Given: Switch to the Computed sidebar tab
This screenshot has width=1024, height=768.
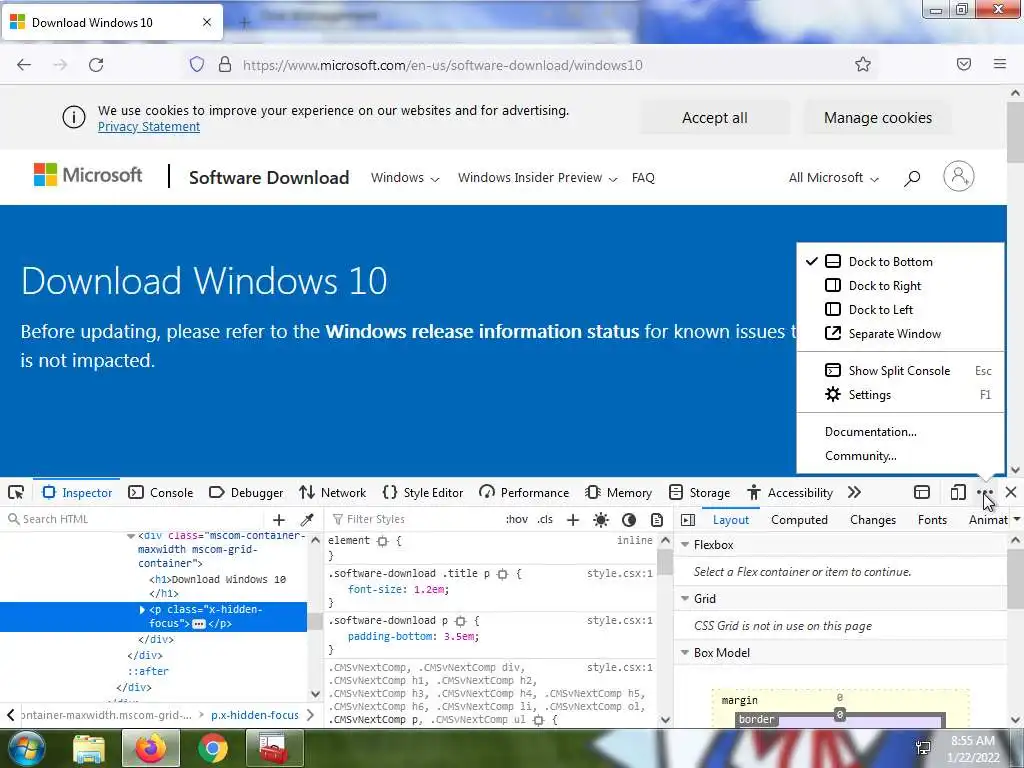Looking at the screenshot, I should pyautogui.click(x=799, y=520).
